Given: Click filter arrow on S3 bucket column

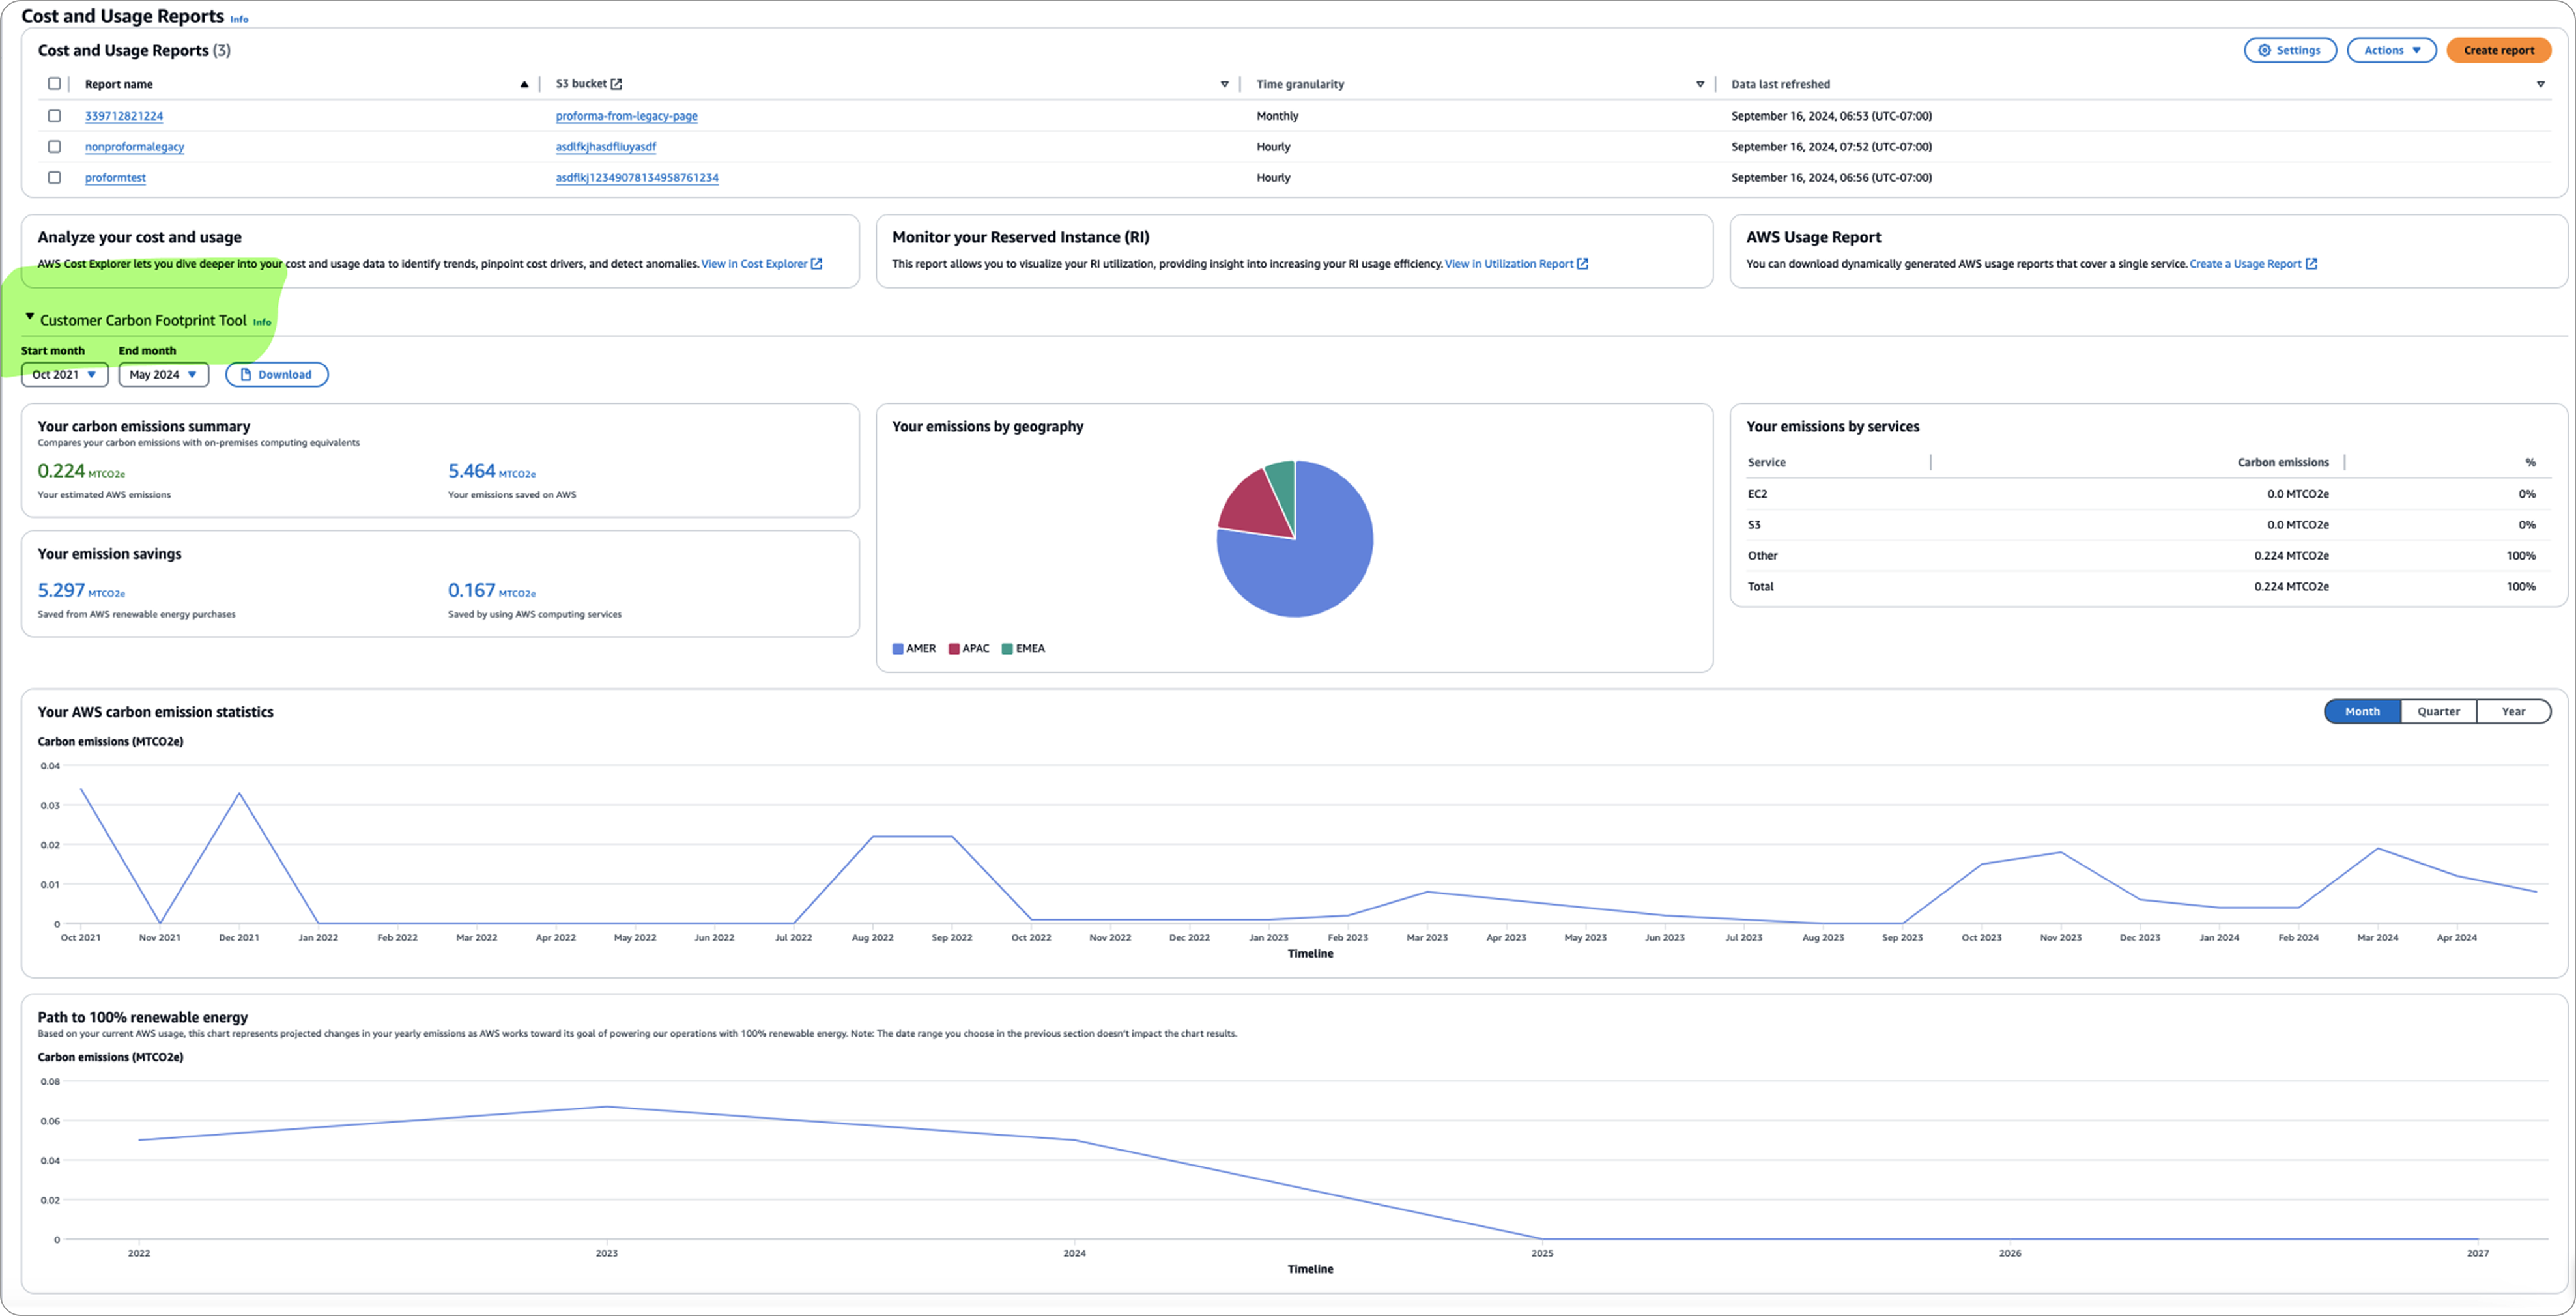Looking at the screenshot, I should [1224, 84].
